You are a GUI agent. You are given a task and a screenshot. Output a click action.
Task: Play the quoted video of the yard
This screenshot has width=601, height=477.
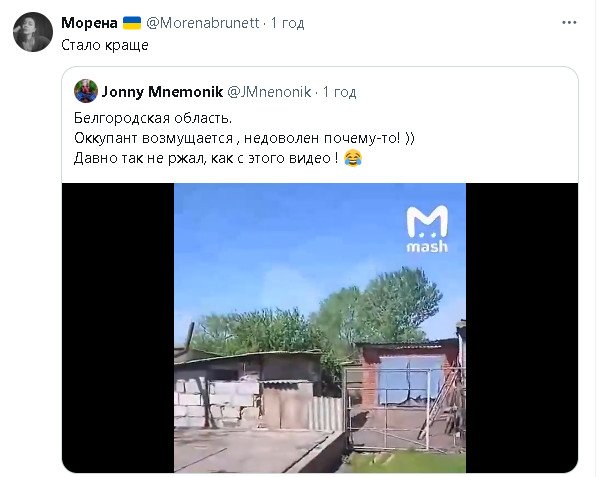tap(320, 328)
